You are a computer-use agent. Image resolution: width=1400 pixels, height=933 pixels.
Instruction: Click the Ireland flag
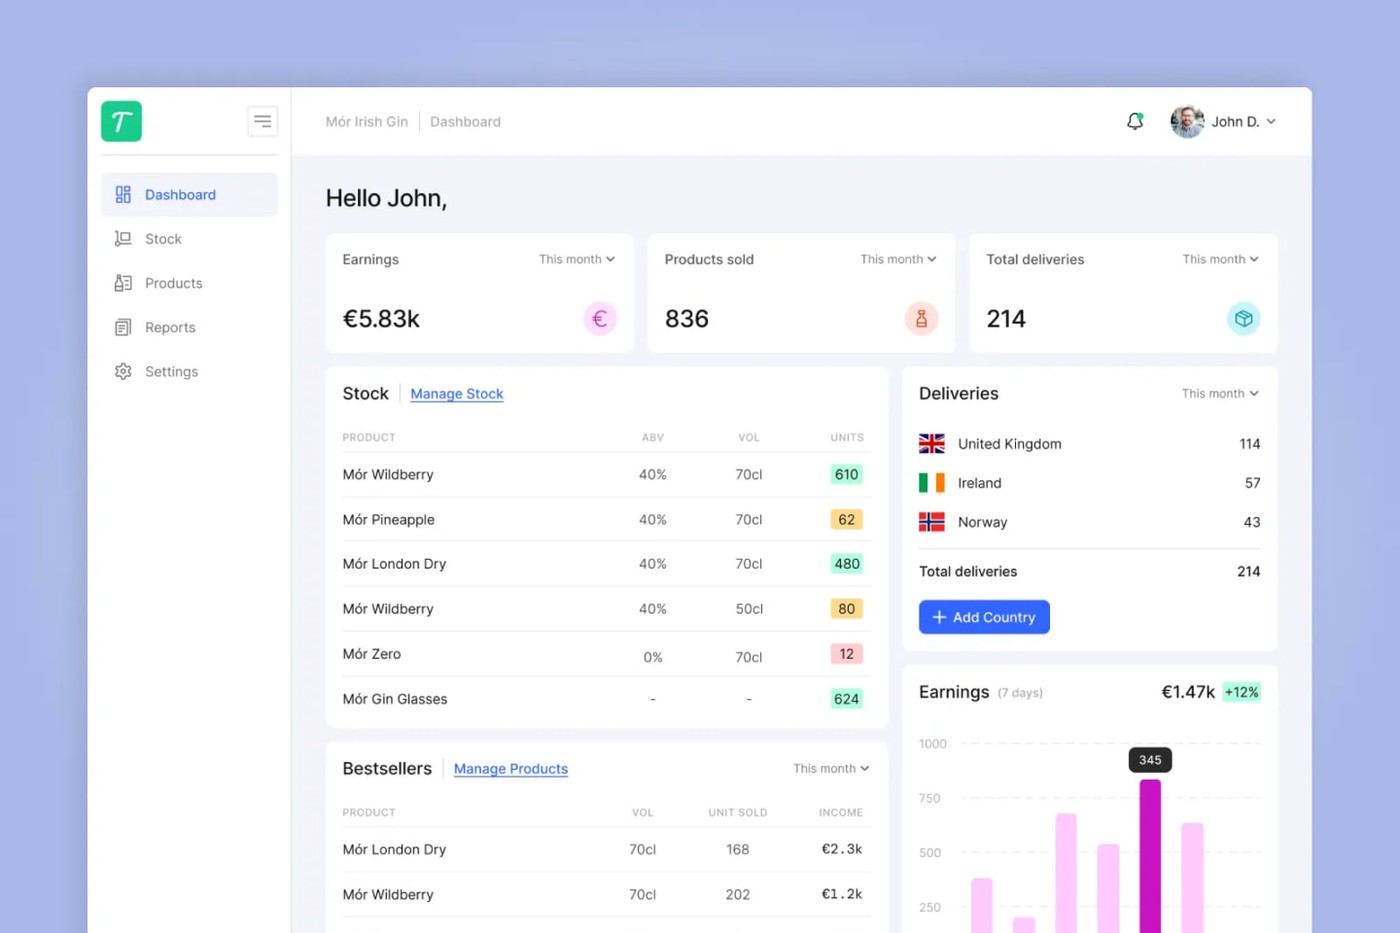(x=932, y=483)
